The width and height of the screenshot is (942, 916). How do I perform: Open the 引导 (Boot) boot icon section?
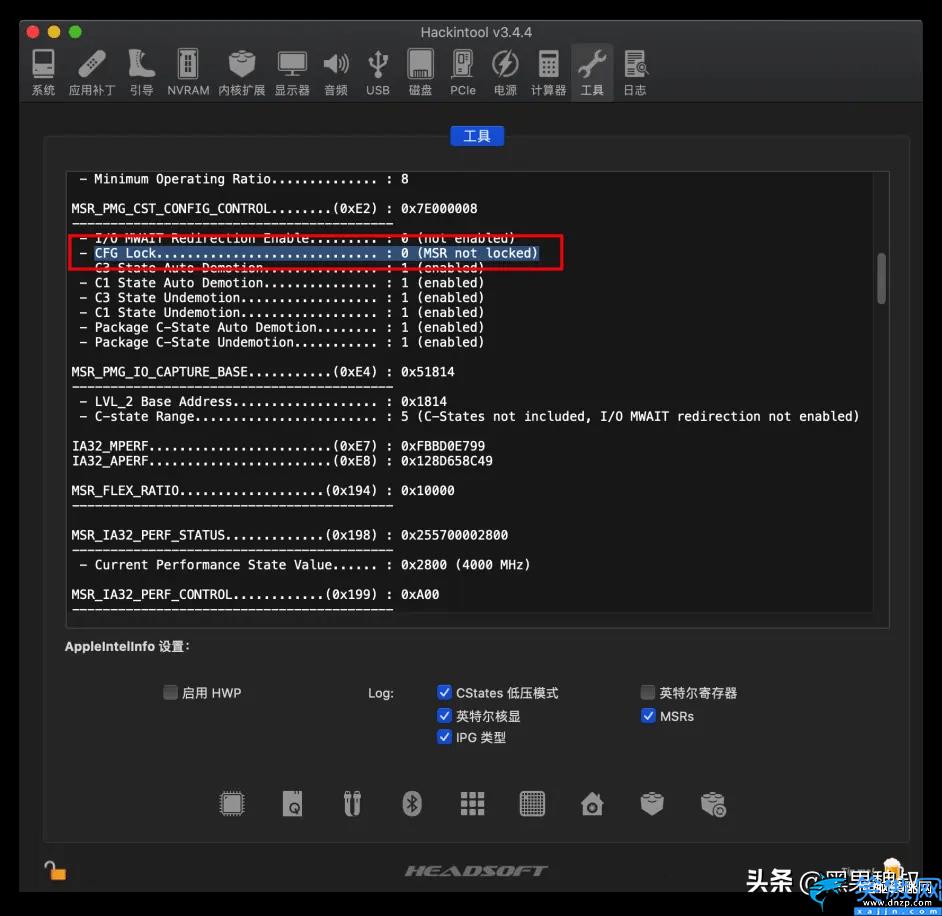coord(141,72)
